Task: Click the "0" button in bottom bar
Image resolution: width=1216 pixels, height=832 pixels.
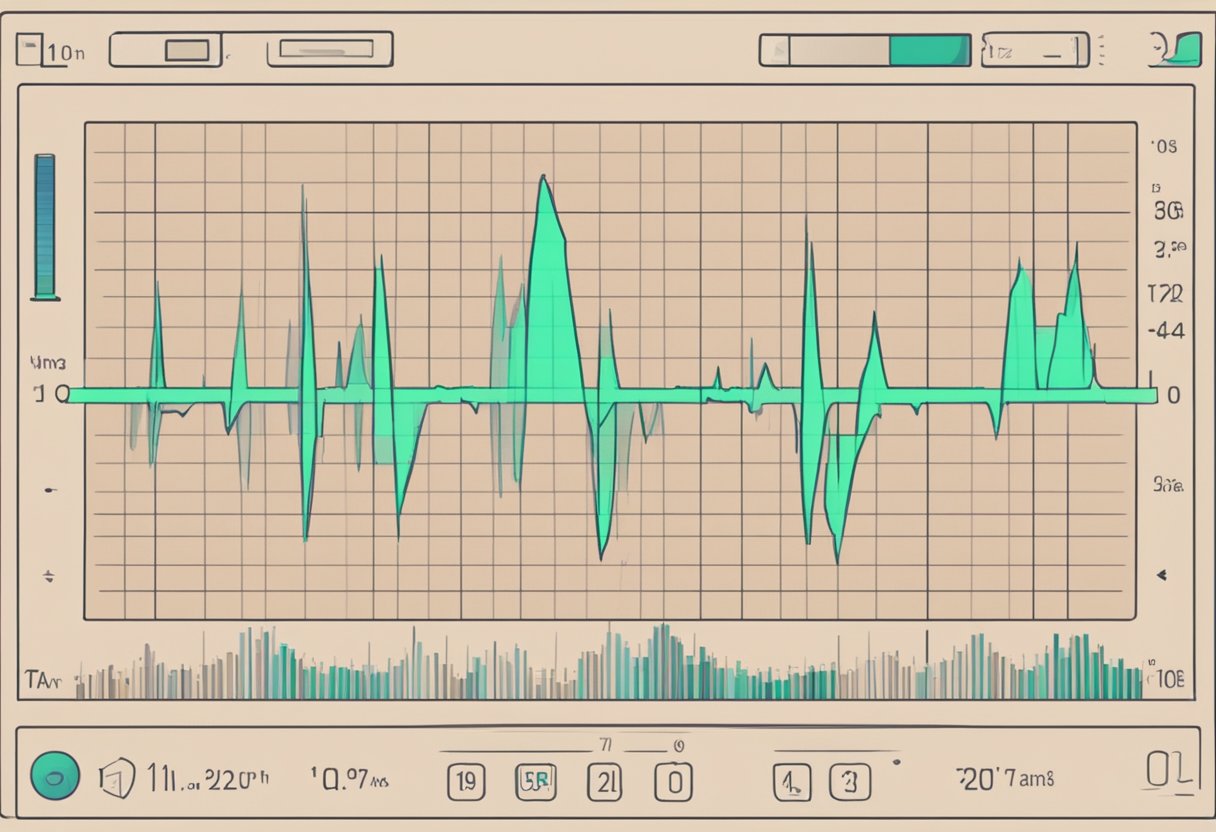Action: [673, 781]
